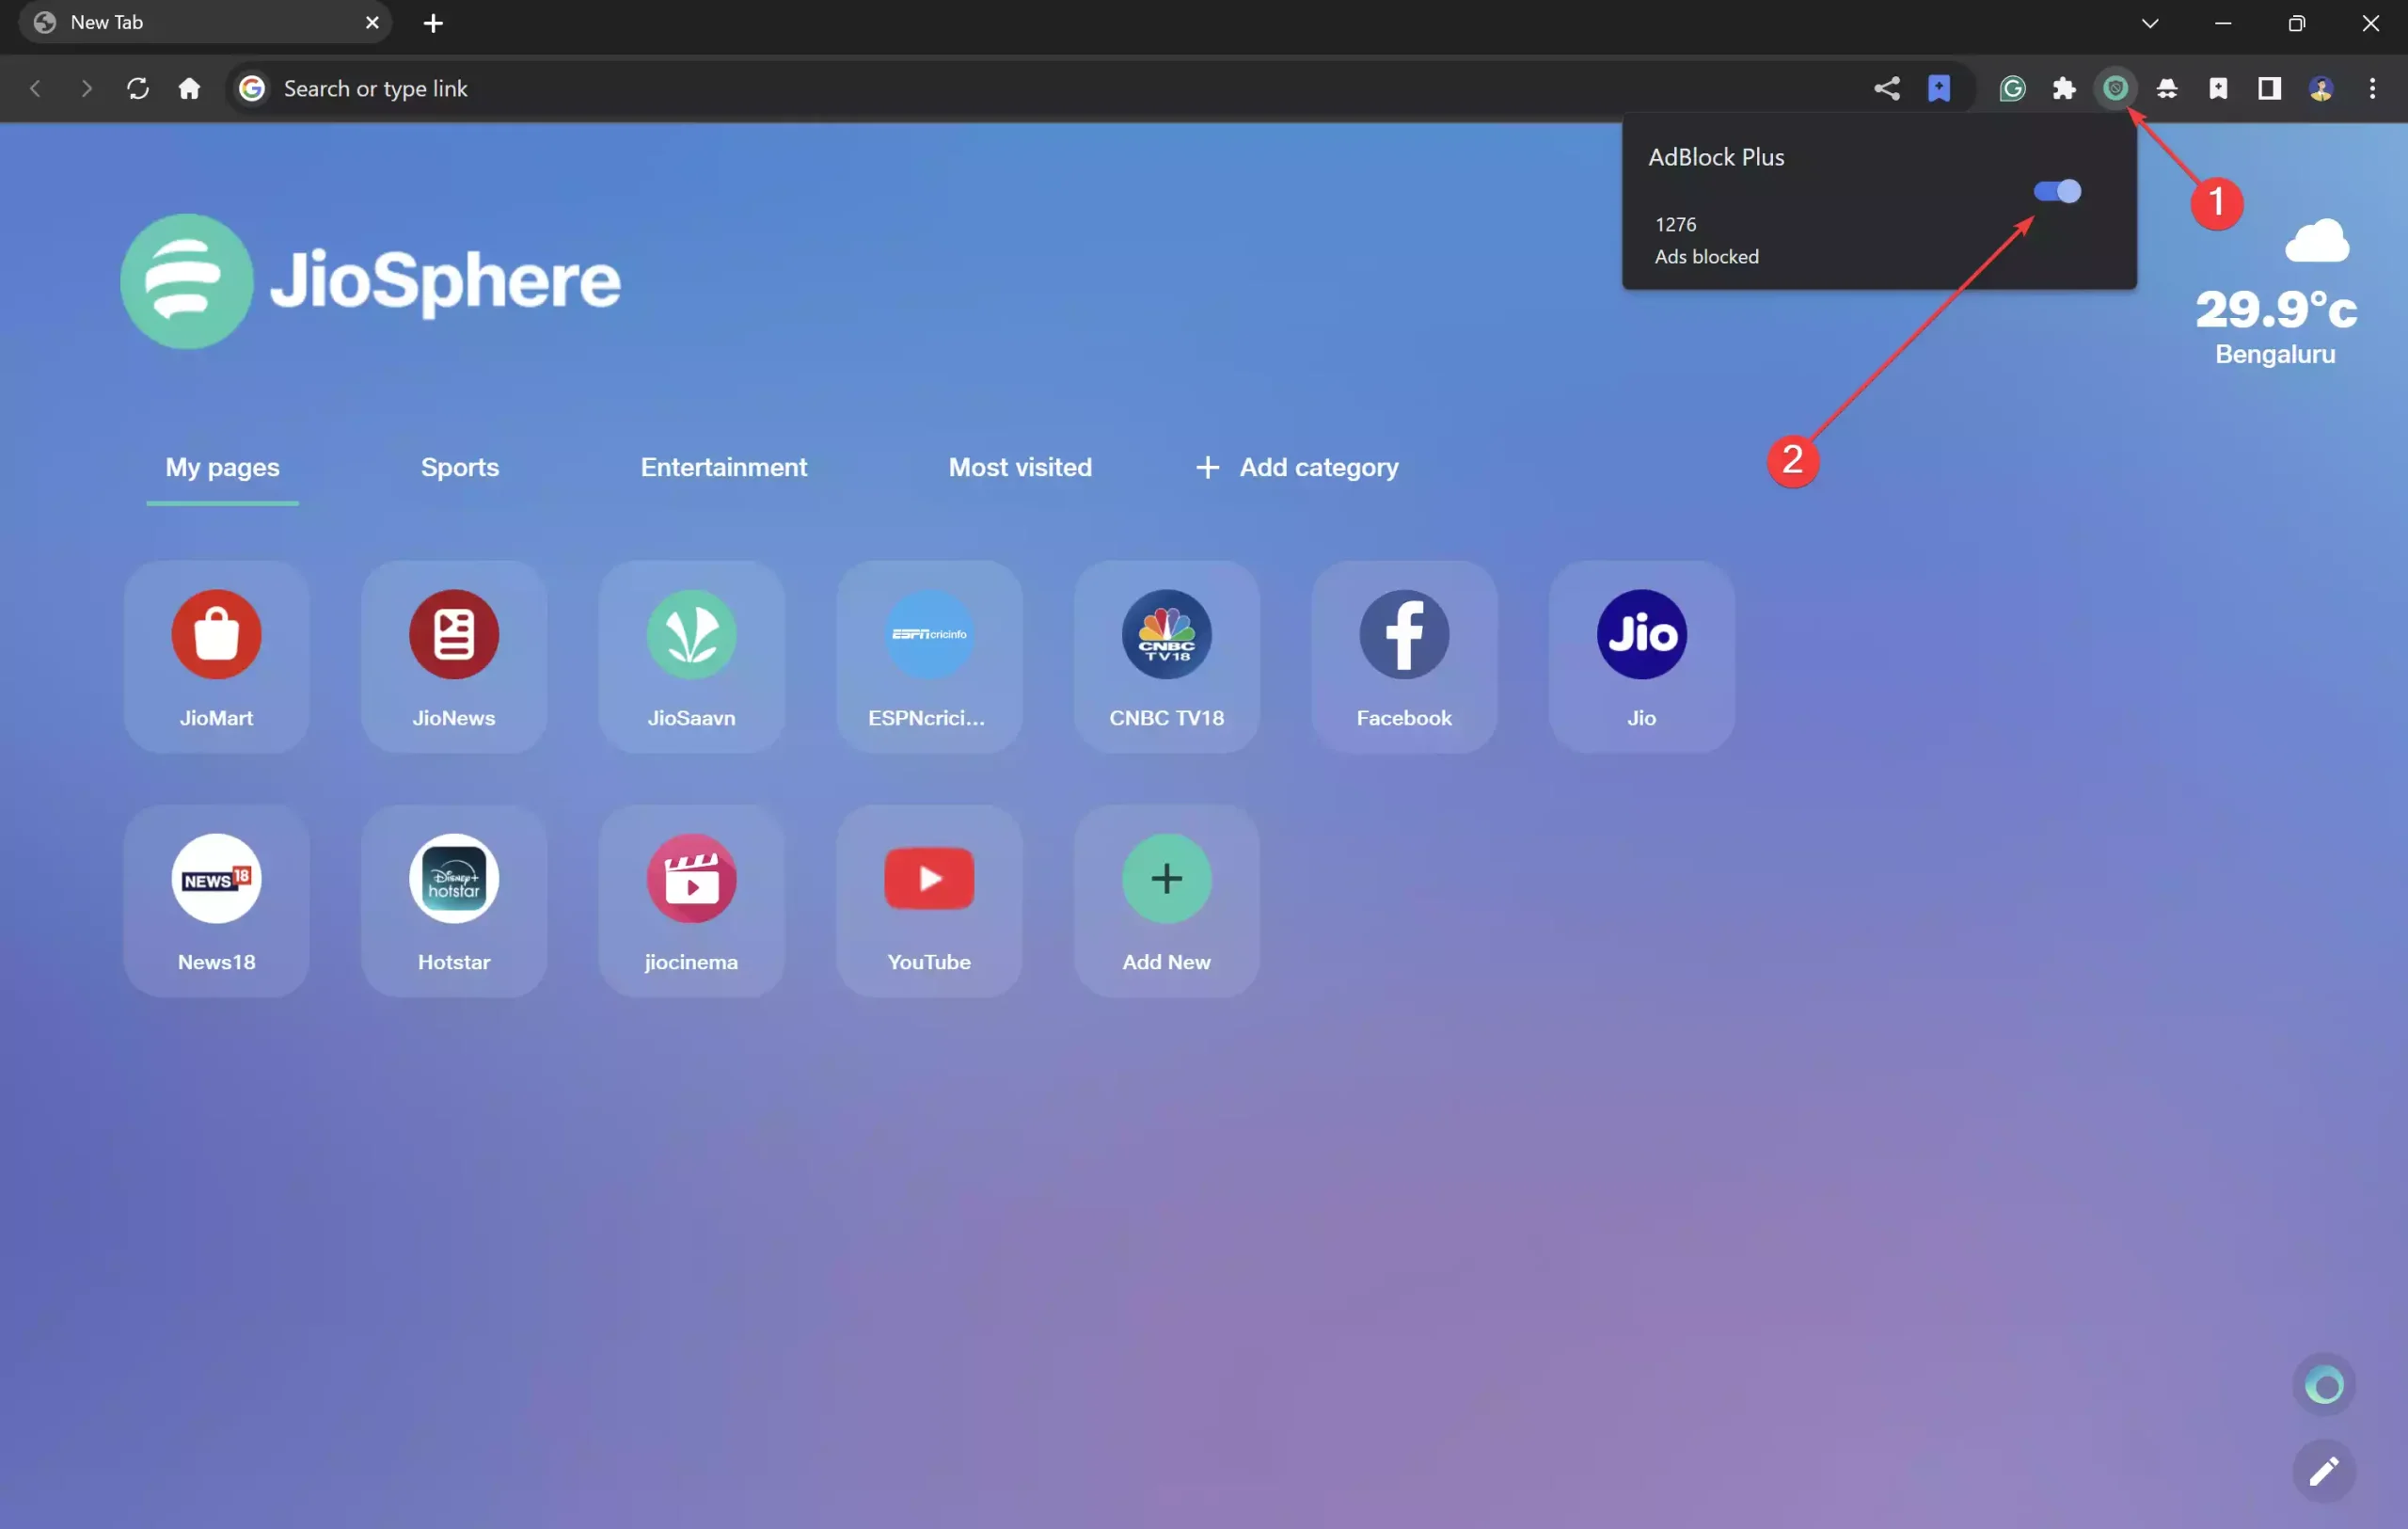Click the incognito hat-and-glasses icon
The width and height of the screenshot is (2408, 1529).
2167,89
